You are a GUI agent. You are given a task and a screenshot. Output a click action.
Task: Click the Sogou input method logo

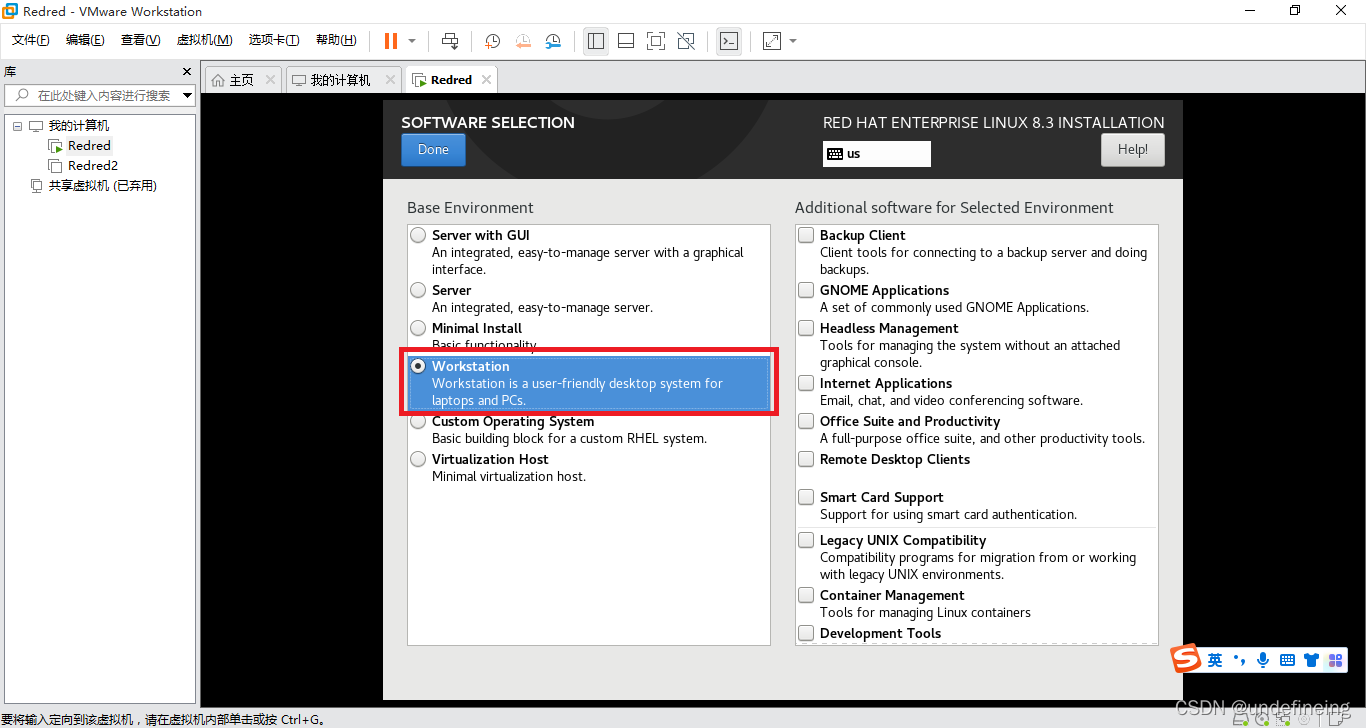click(1186, 660)
